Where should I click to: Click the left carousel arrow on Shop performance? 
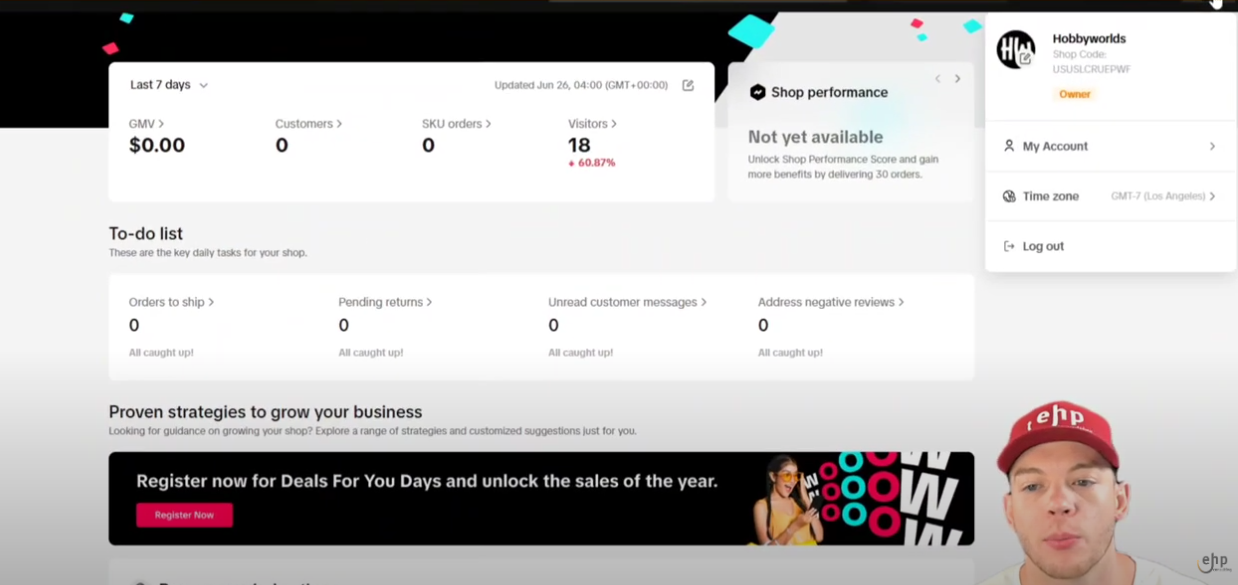pos(937,78)
